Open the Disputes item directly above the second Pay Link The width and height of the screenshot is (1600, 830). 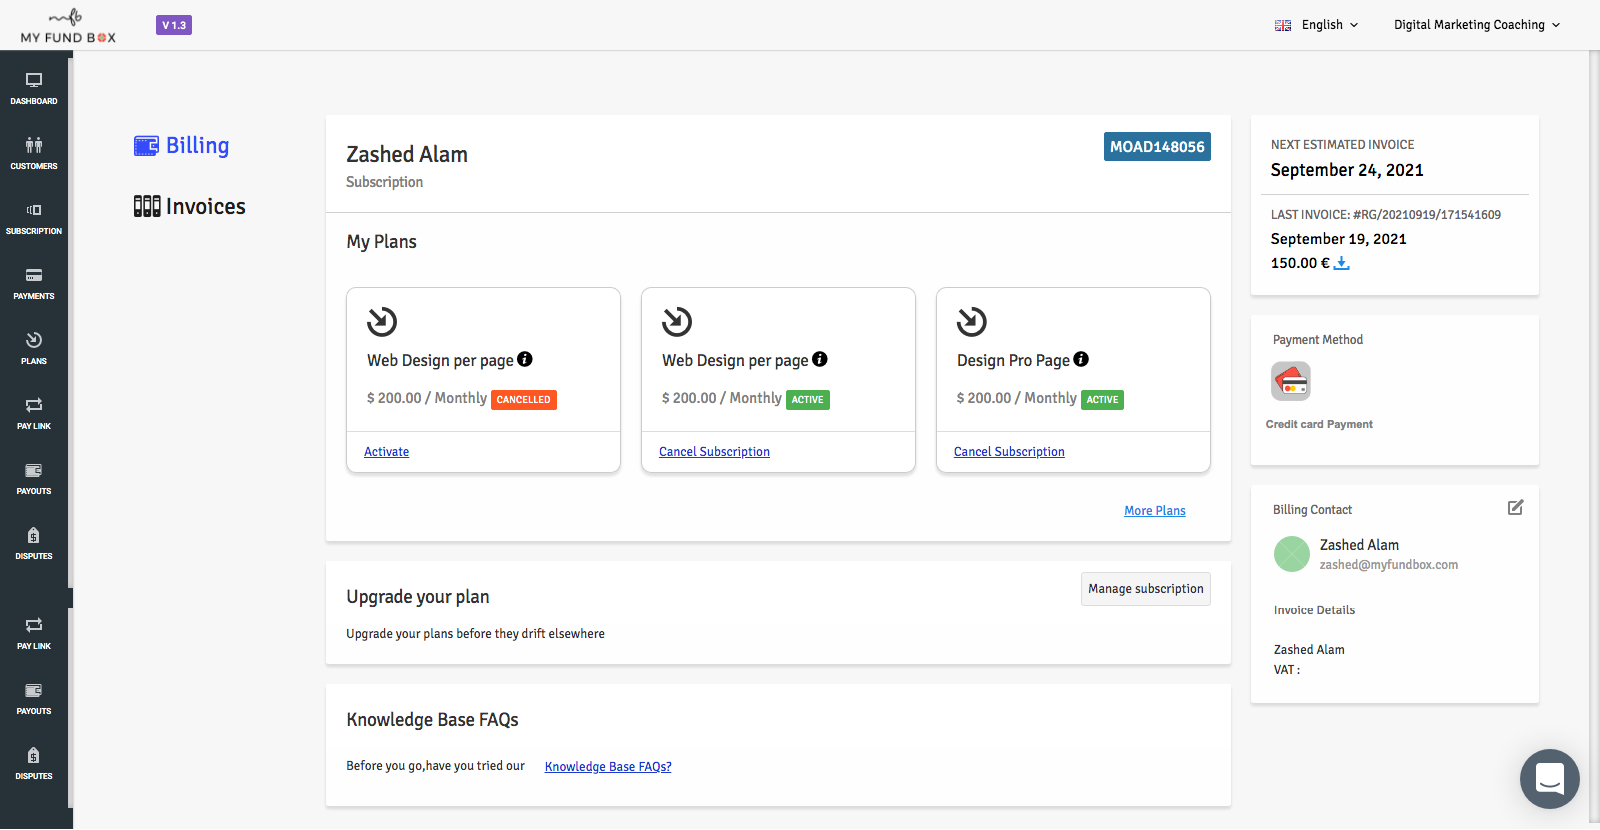[34, 543]
